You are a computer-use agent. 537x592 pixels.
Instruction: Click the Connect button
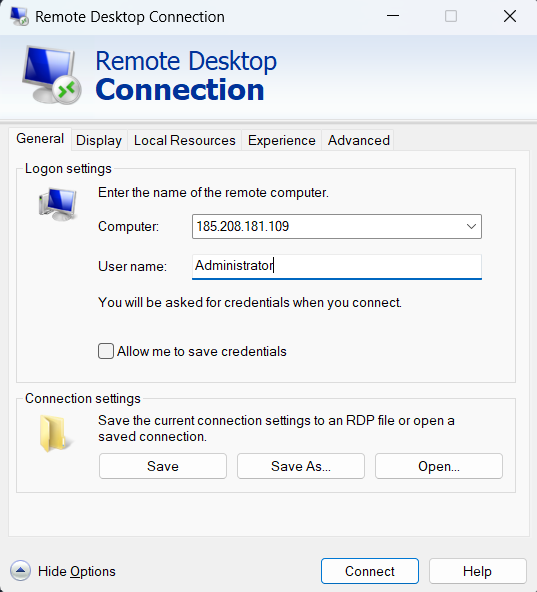coord(370,571)
